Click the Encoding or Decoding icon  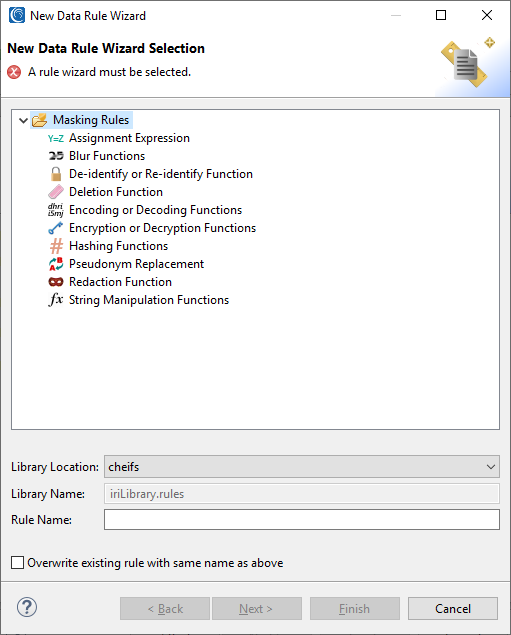56,210
